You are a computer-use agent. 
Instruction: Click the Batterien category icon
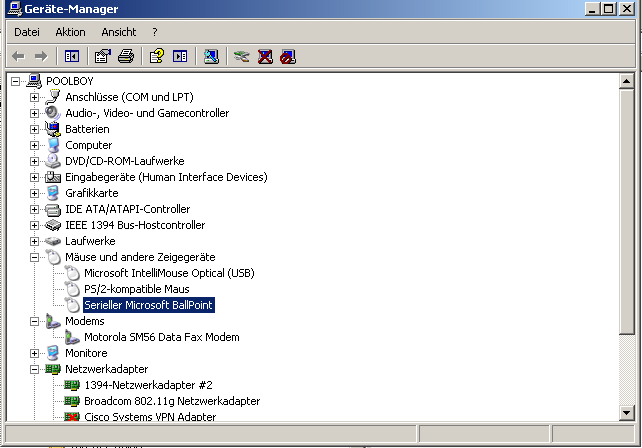point(52,129)
